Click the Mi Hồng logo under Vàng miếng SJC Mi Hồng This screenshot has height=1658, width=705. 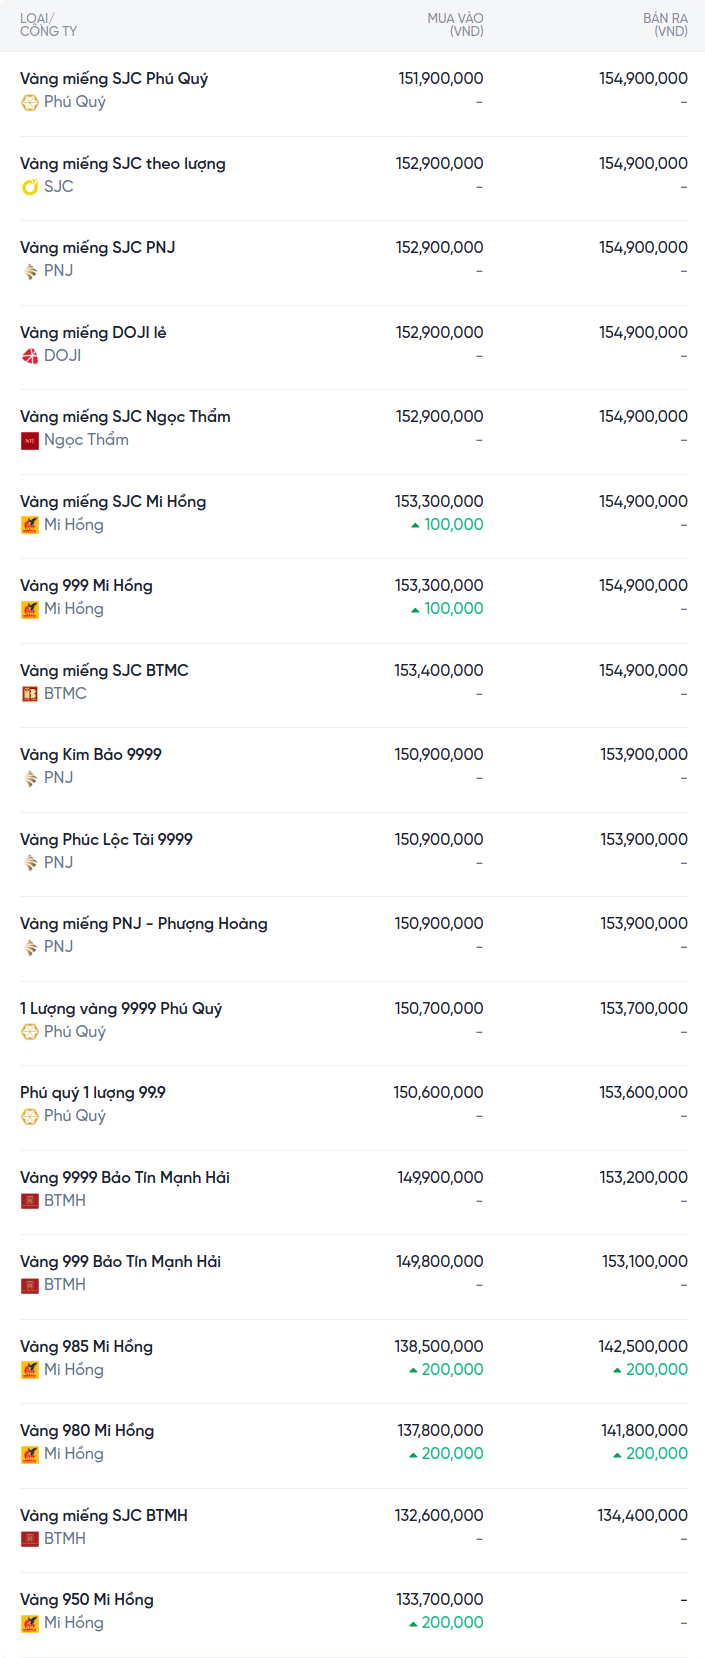point(30,525)
